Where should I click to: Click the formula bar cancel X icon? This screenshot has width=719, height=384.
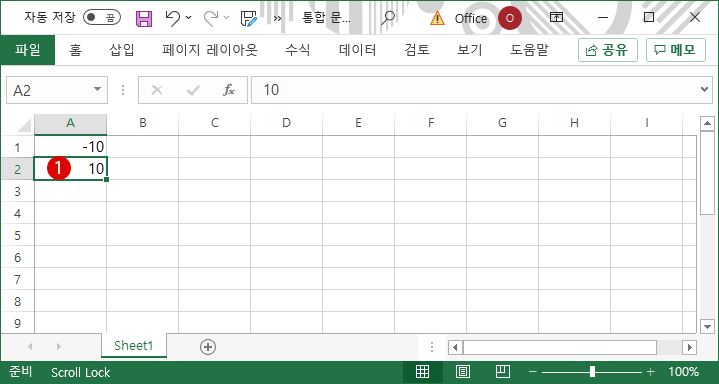click(x=157, y=90)
